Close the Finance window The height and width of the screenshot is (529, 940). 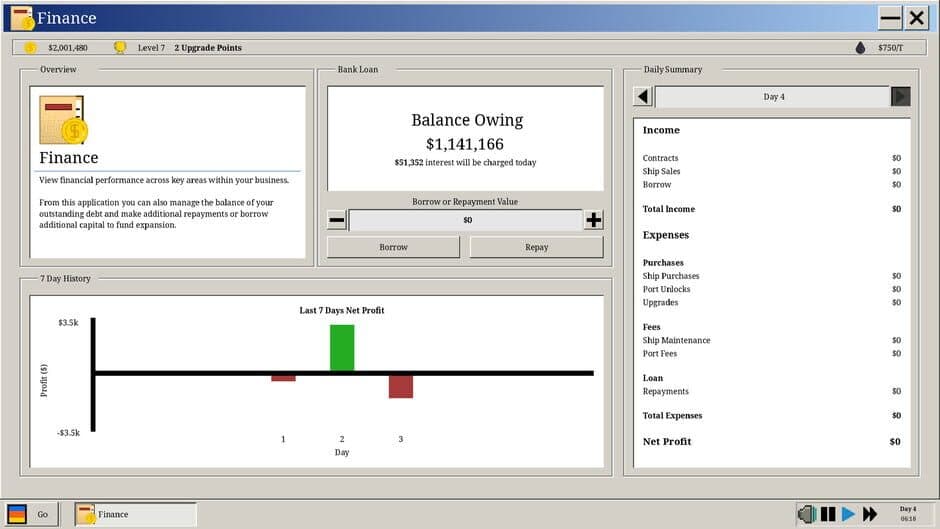917,18
